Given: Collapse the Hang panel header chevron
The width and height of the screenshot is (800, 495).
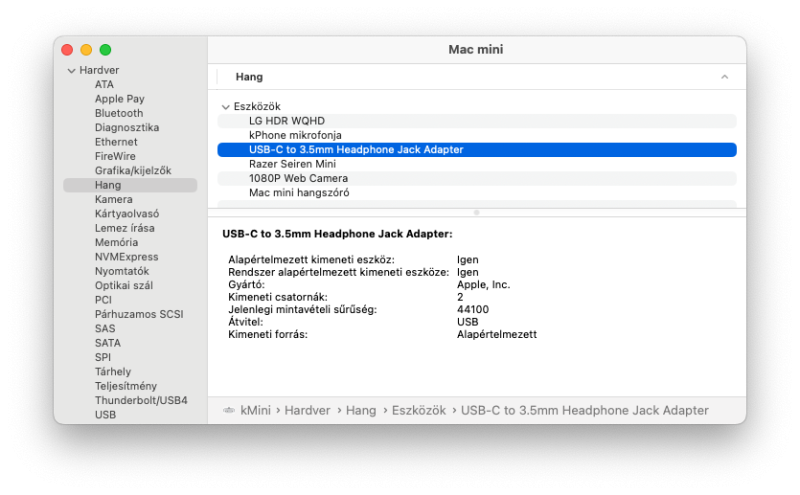Looking at the screenshot, I should point(724,77).
